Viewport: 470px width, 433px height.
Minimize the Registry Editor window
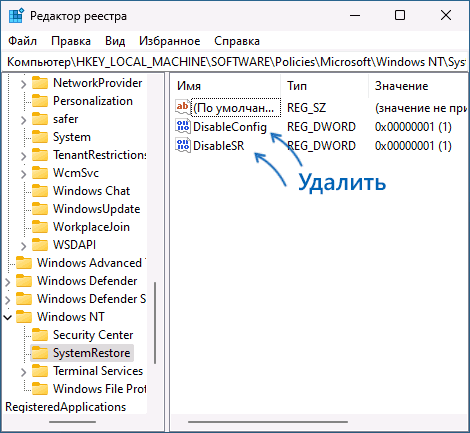[355, 15]
